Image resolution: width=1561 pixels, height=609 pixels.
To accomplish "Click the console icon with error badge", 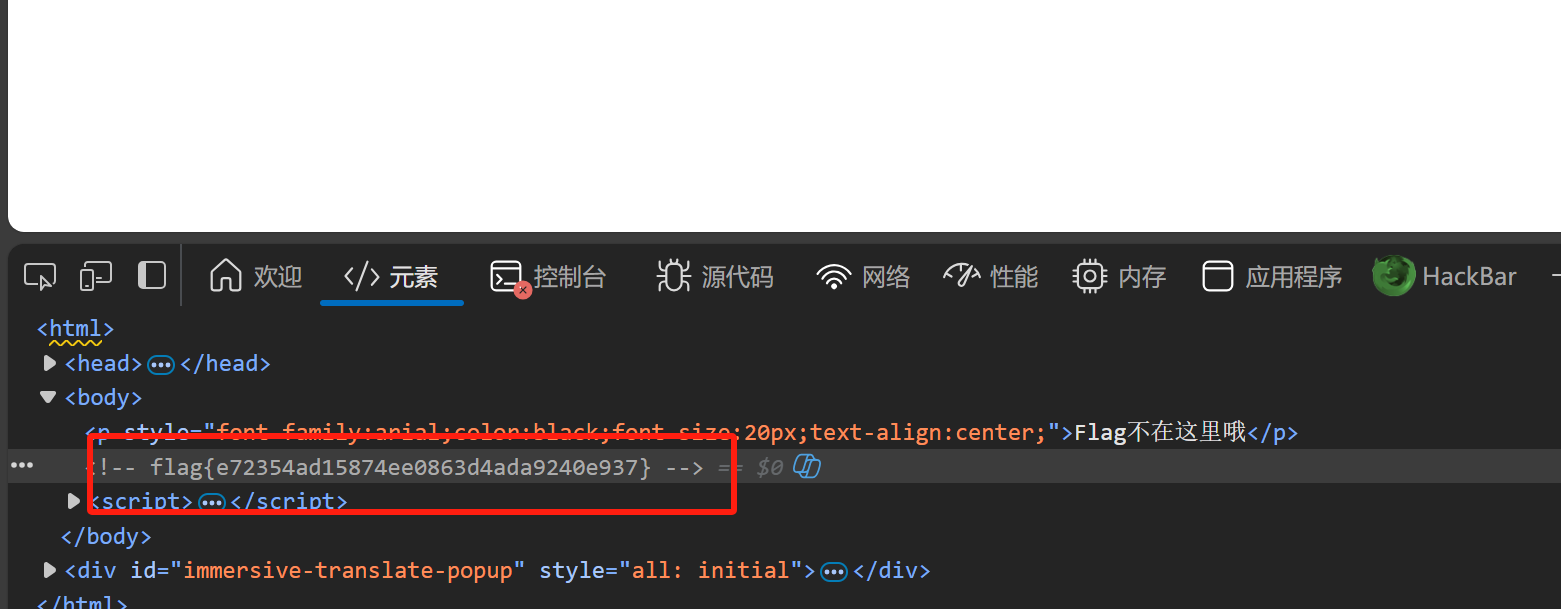I will point(510,278).
